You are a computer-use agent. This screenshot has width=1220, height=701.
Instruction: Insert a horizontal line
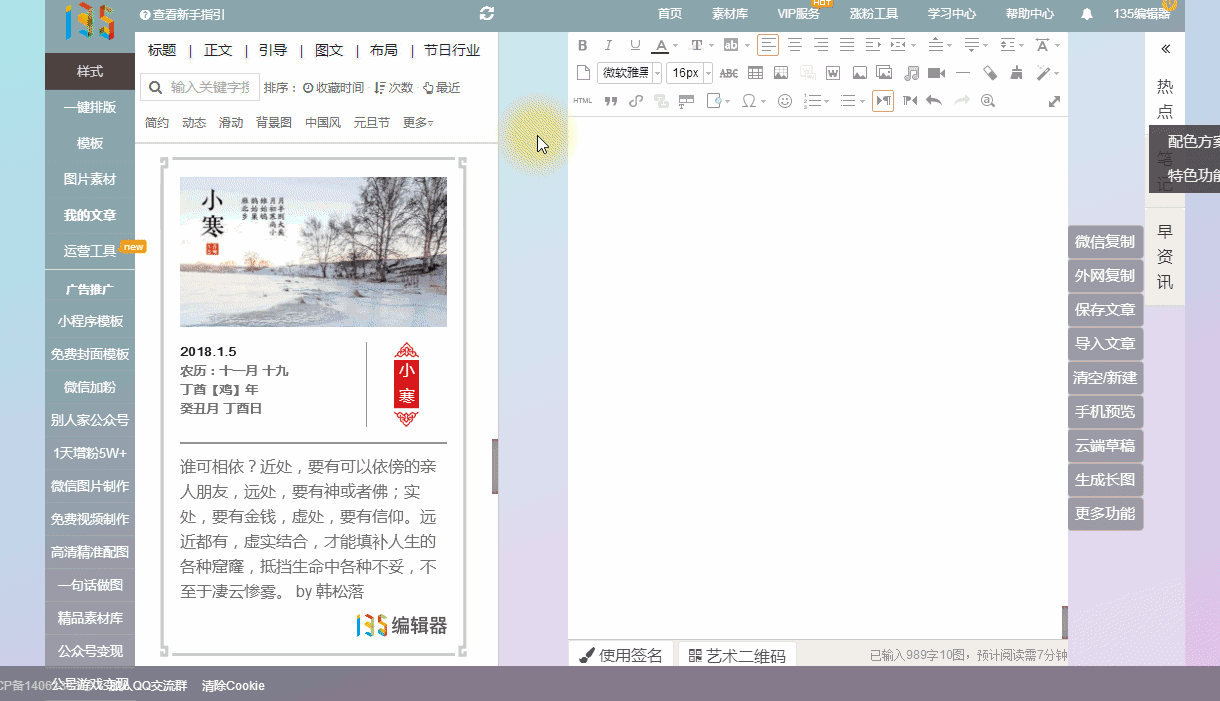point(963,73)
